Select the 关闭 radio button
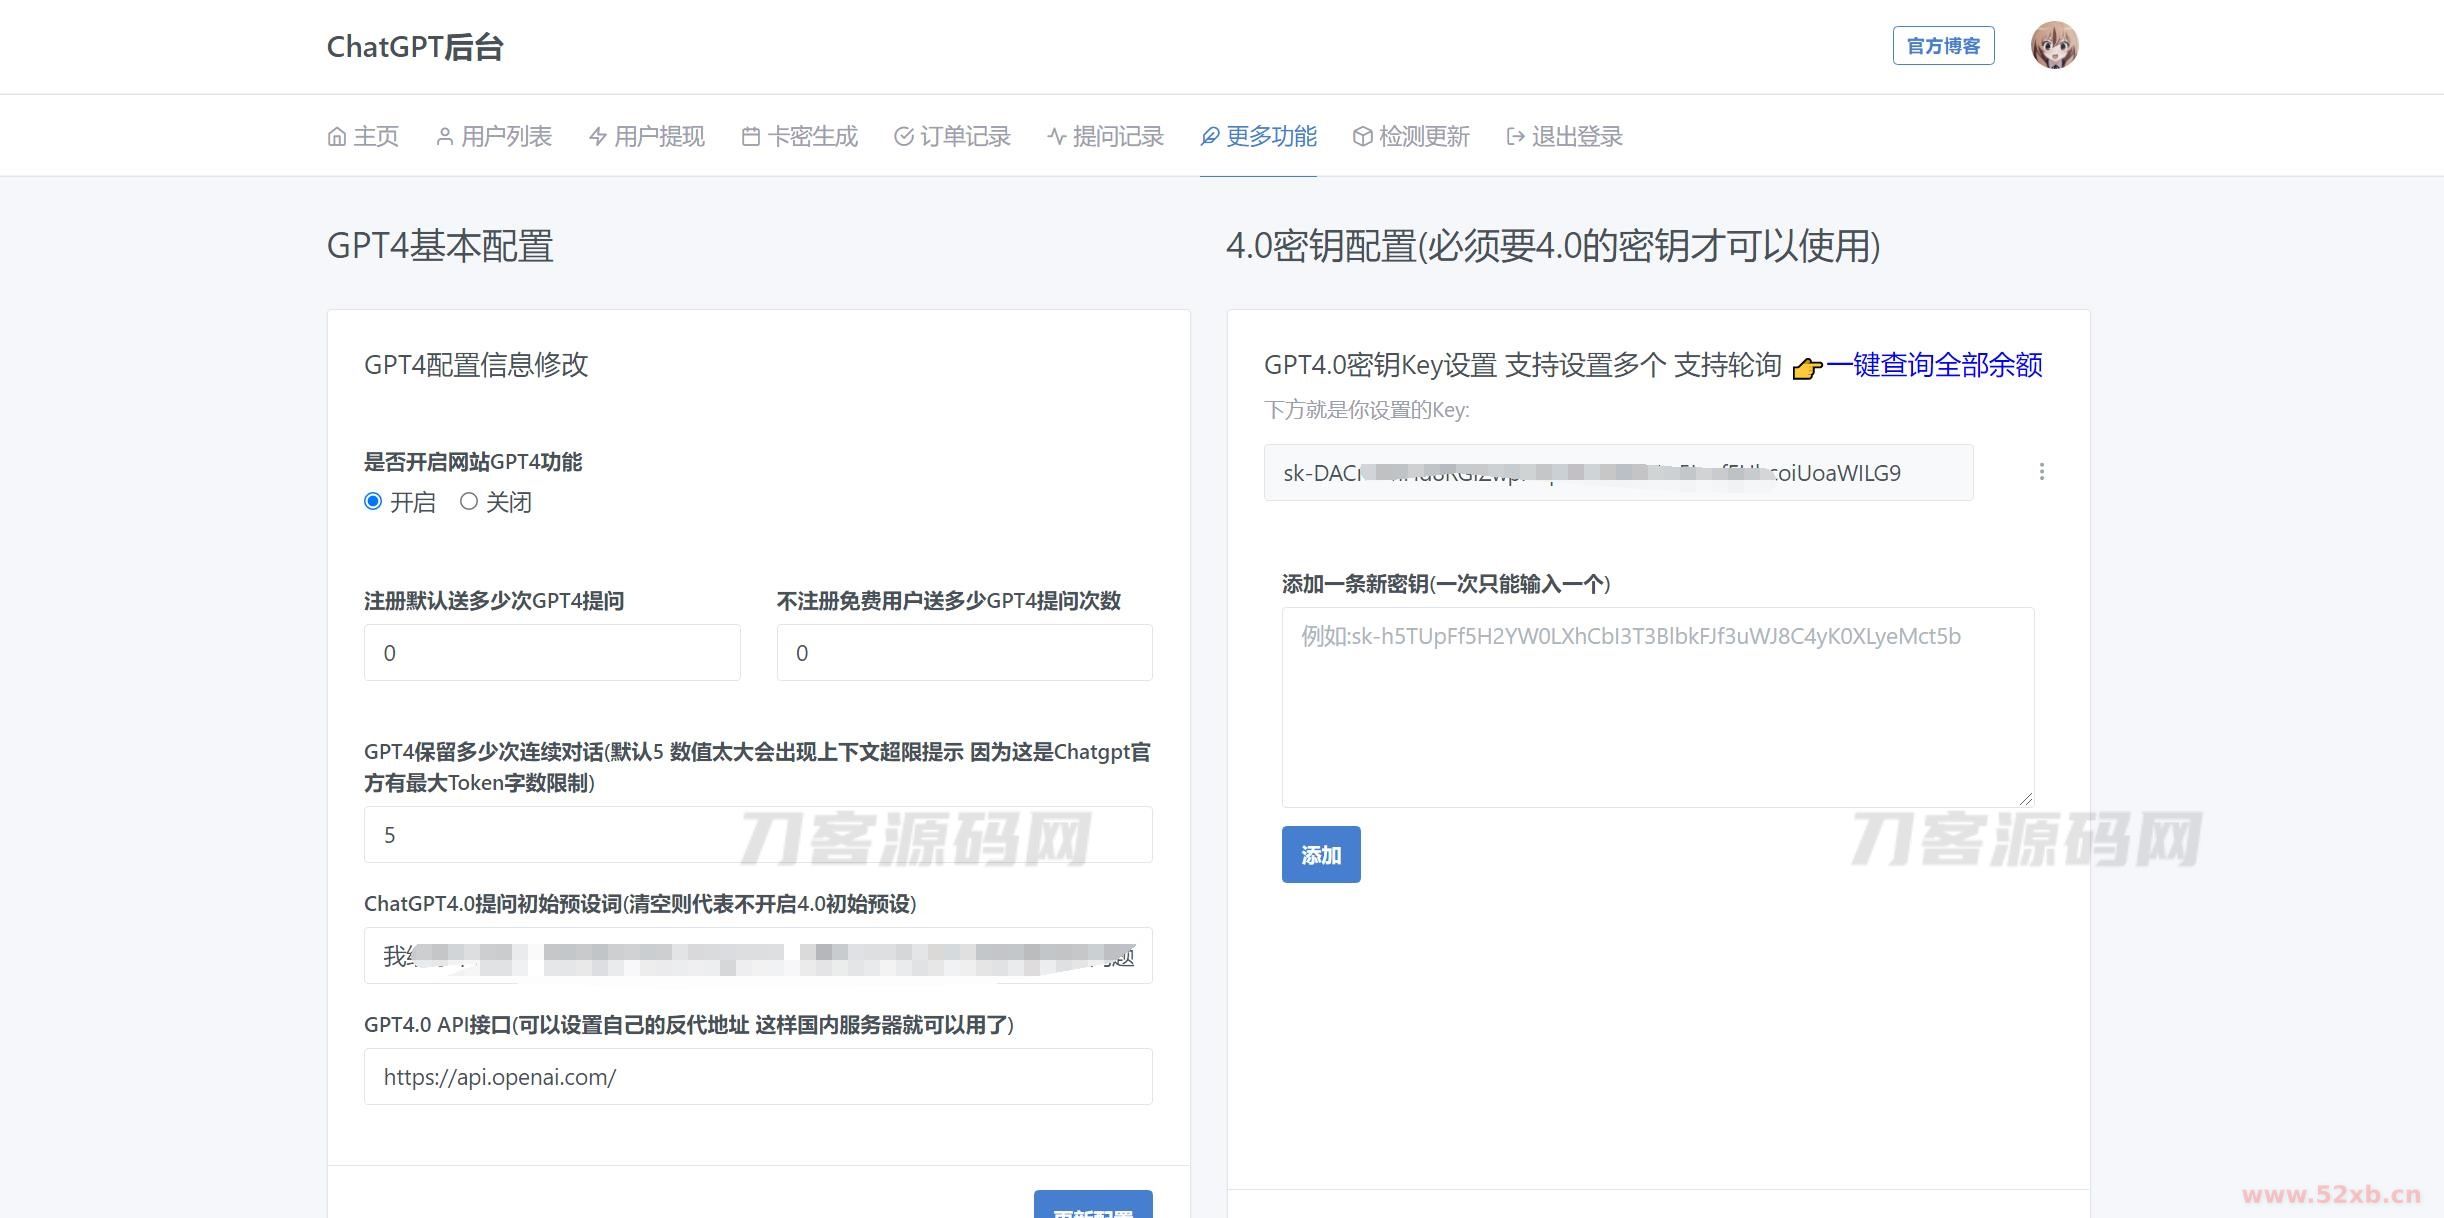Screen dimensions: 2444x1218 point(469,501)
